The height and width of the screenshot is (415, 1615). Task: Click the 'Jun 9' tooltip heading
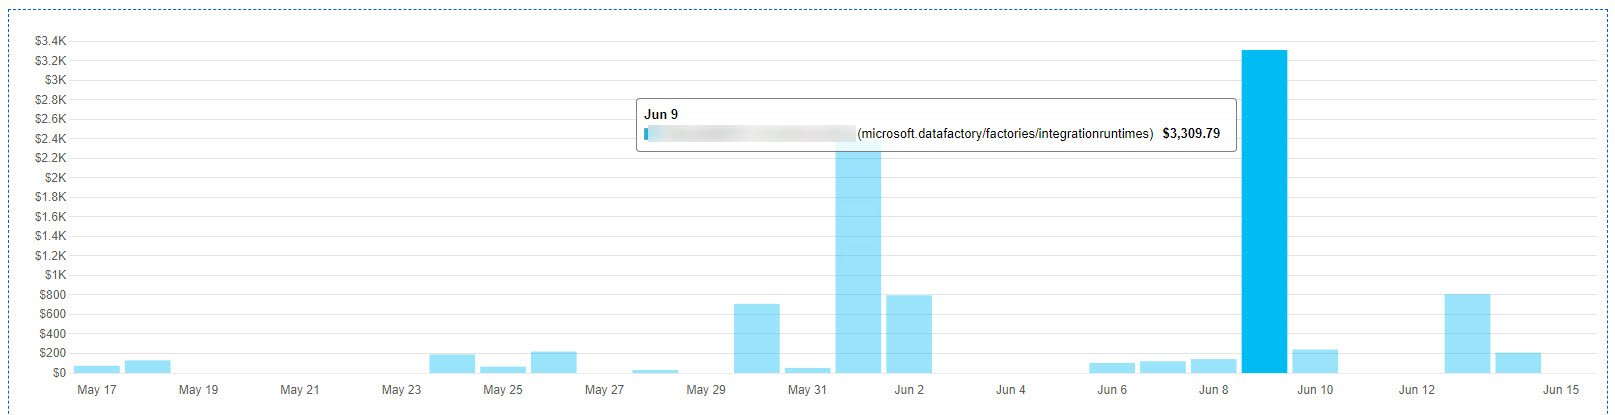[661, 114]
